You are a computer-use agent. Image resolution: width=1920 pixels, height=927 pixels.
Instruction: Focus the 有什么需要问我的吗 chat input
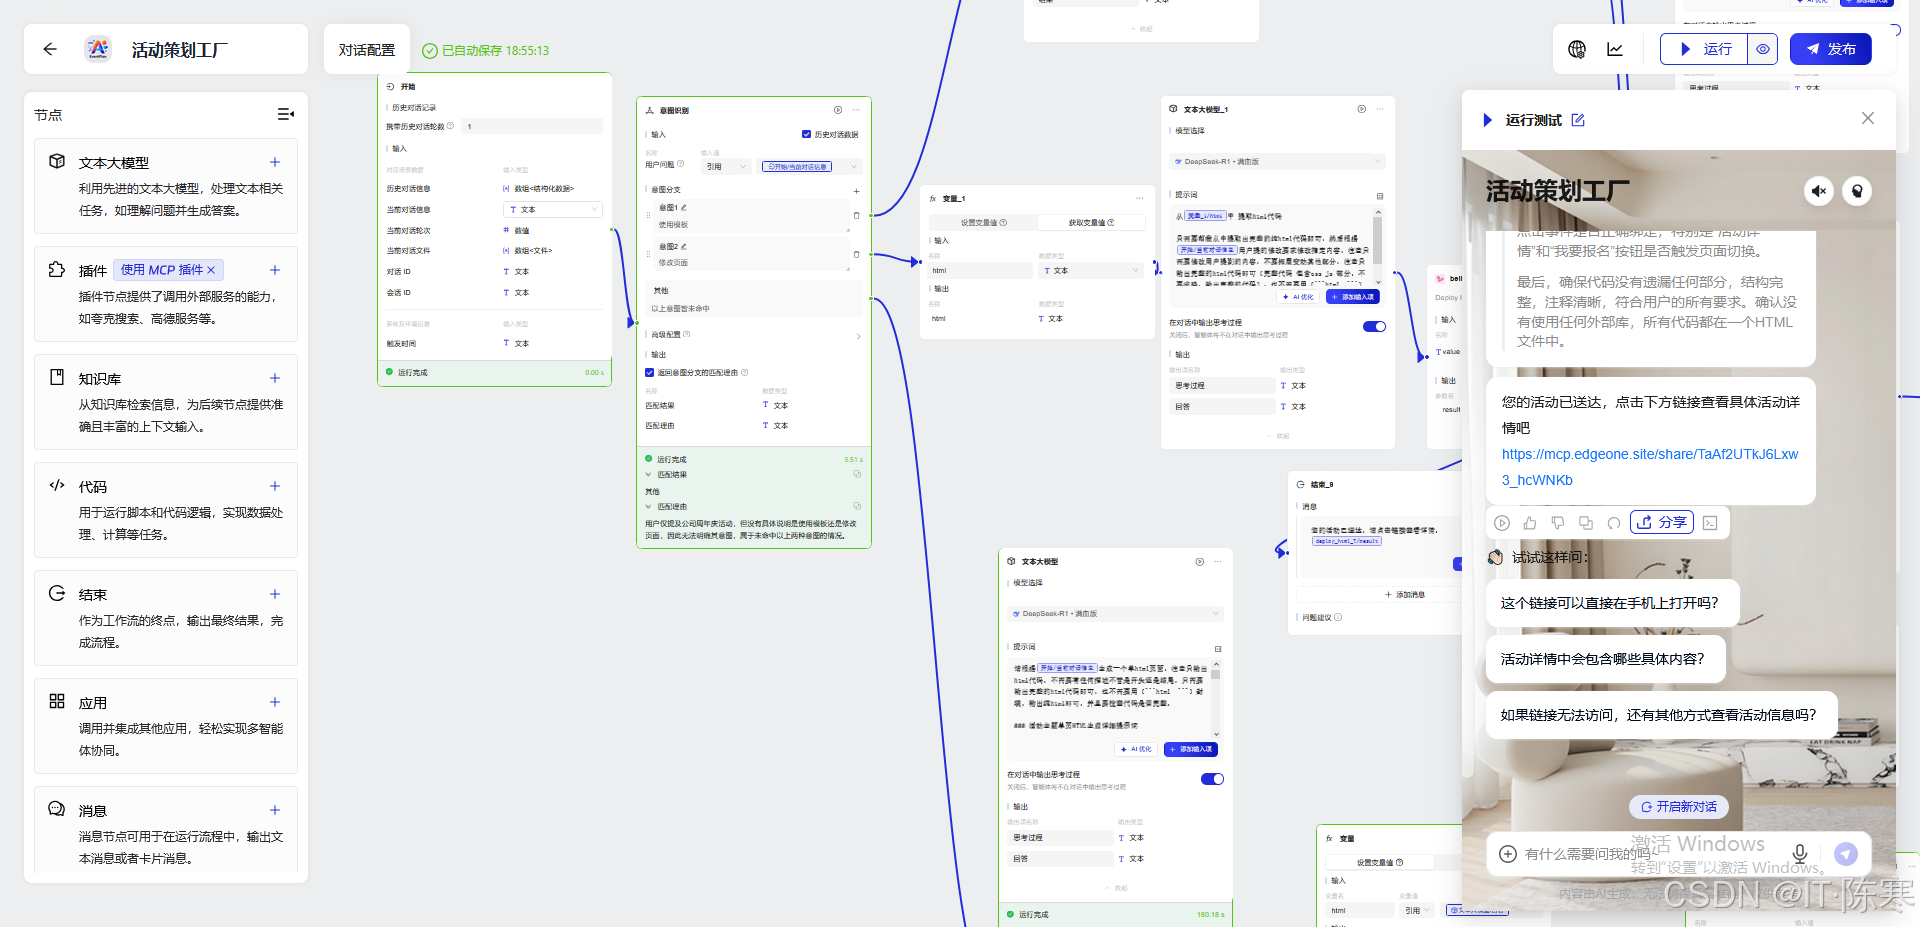[x=1650, y=854]
